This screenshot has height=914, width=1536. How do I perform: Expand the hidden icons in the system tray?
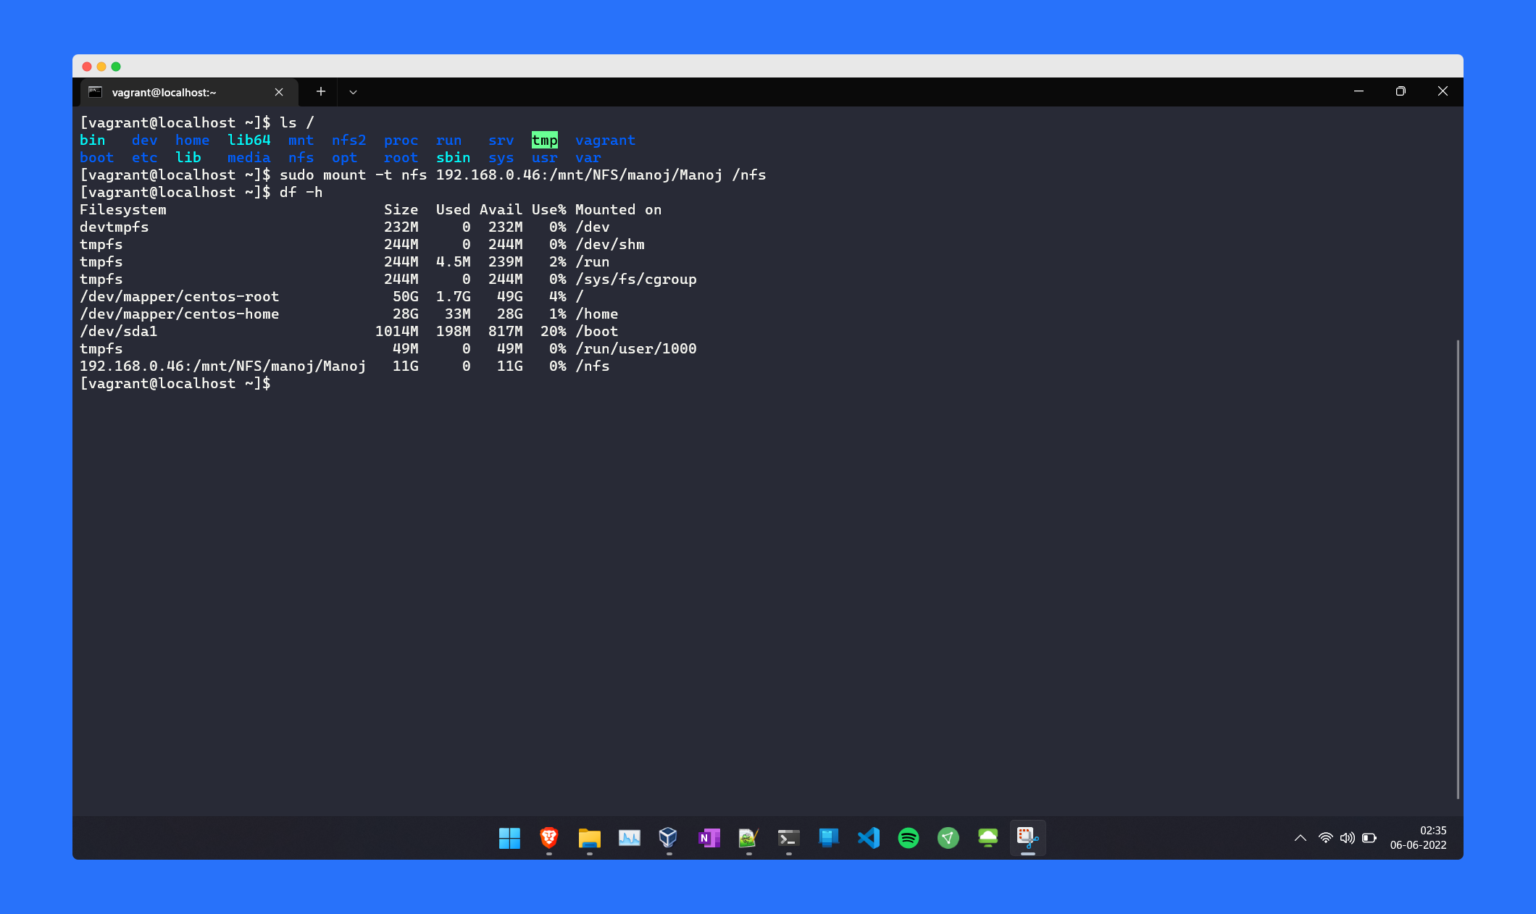point(1300,838)
